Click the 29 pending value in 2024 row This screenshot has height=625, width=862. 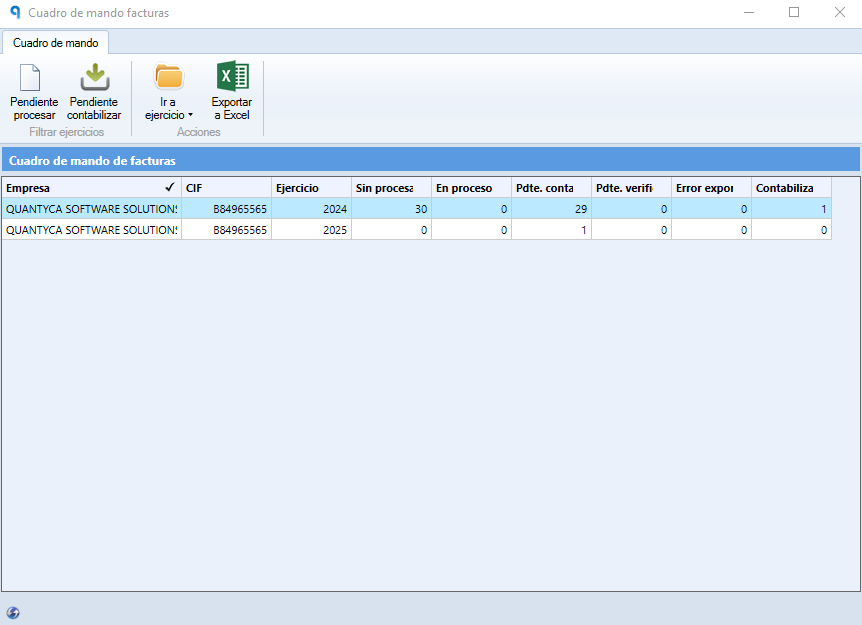tap(551, 209)
